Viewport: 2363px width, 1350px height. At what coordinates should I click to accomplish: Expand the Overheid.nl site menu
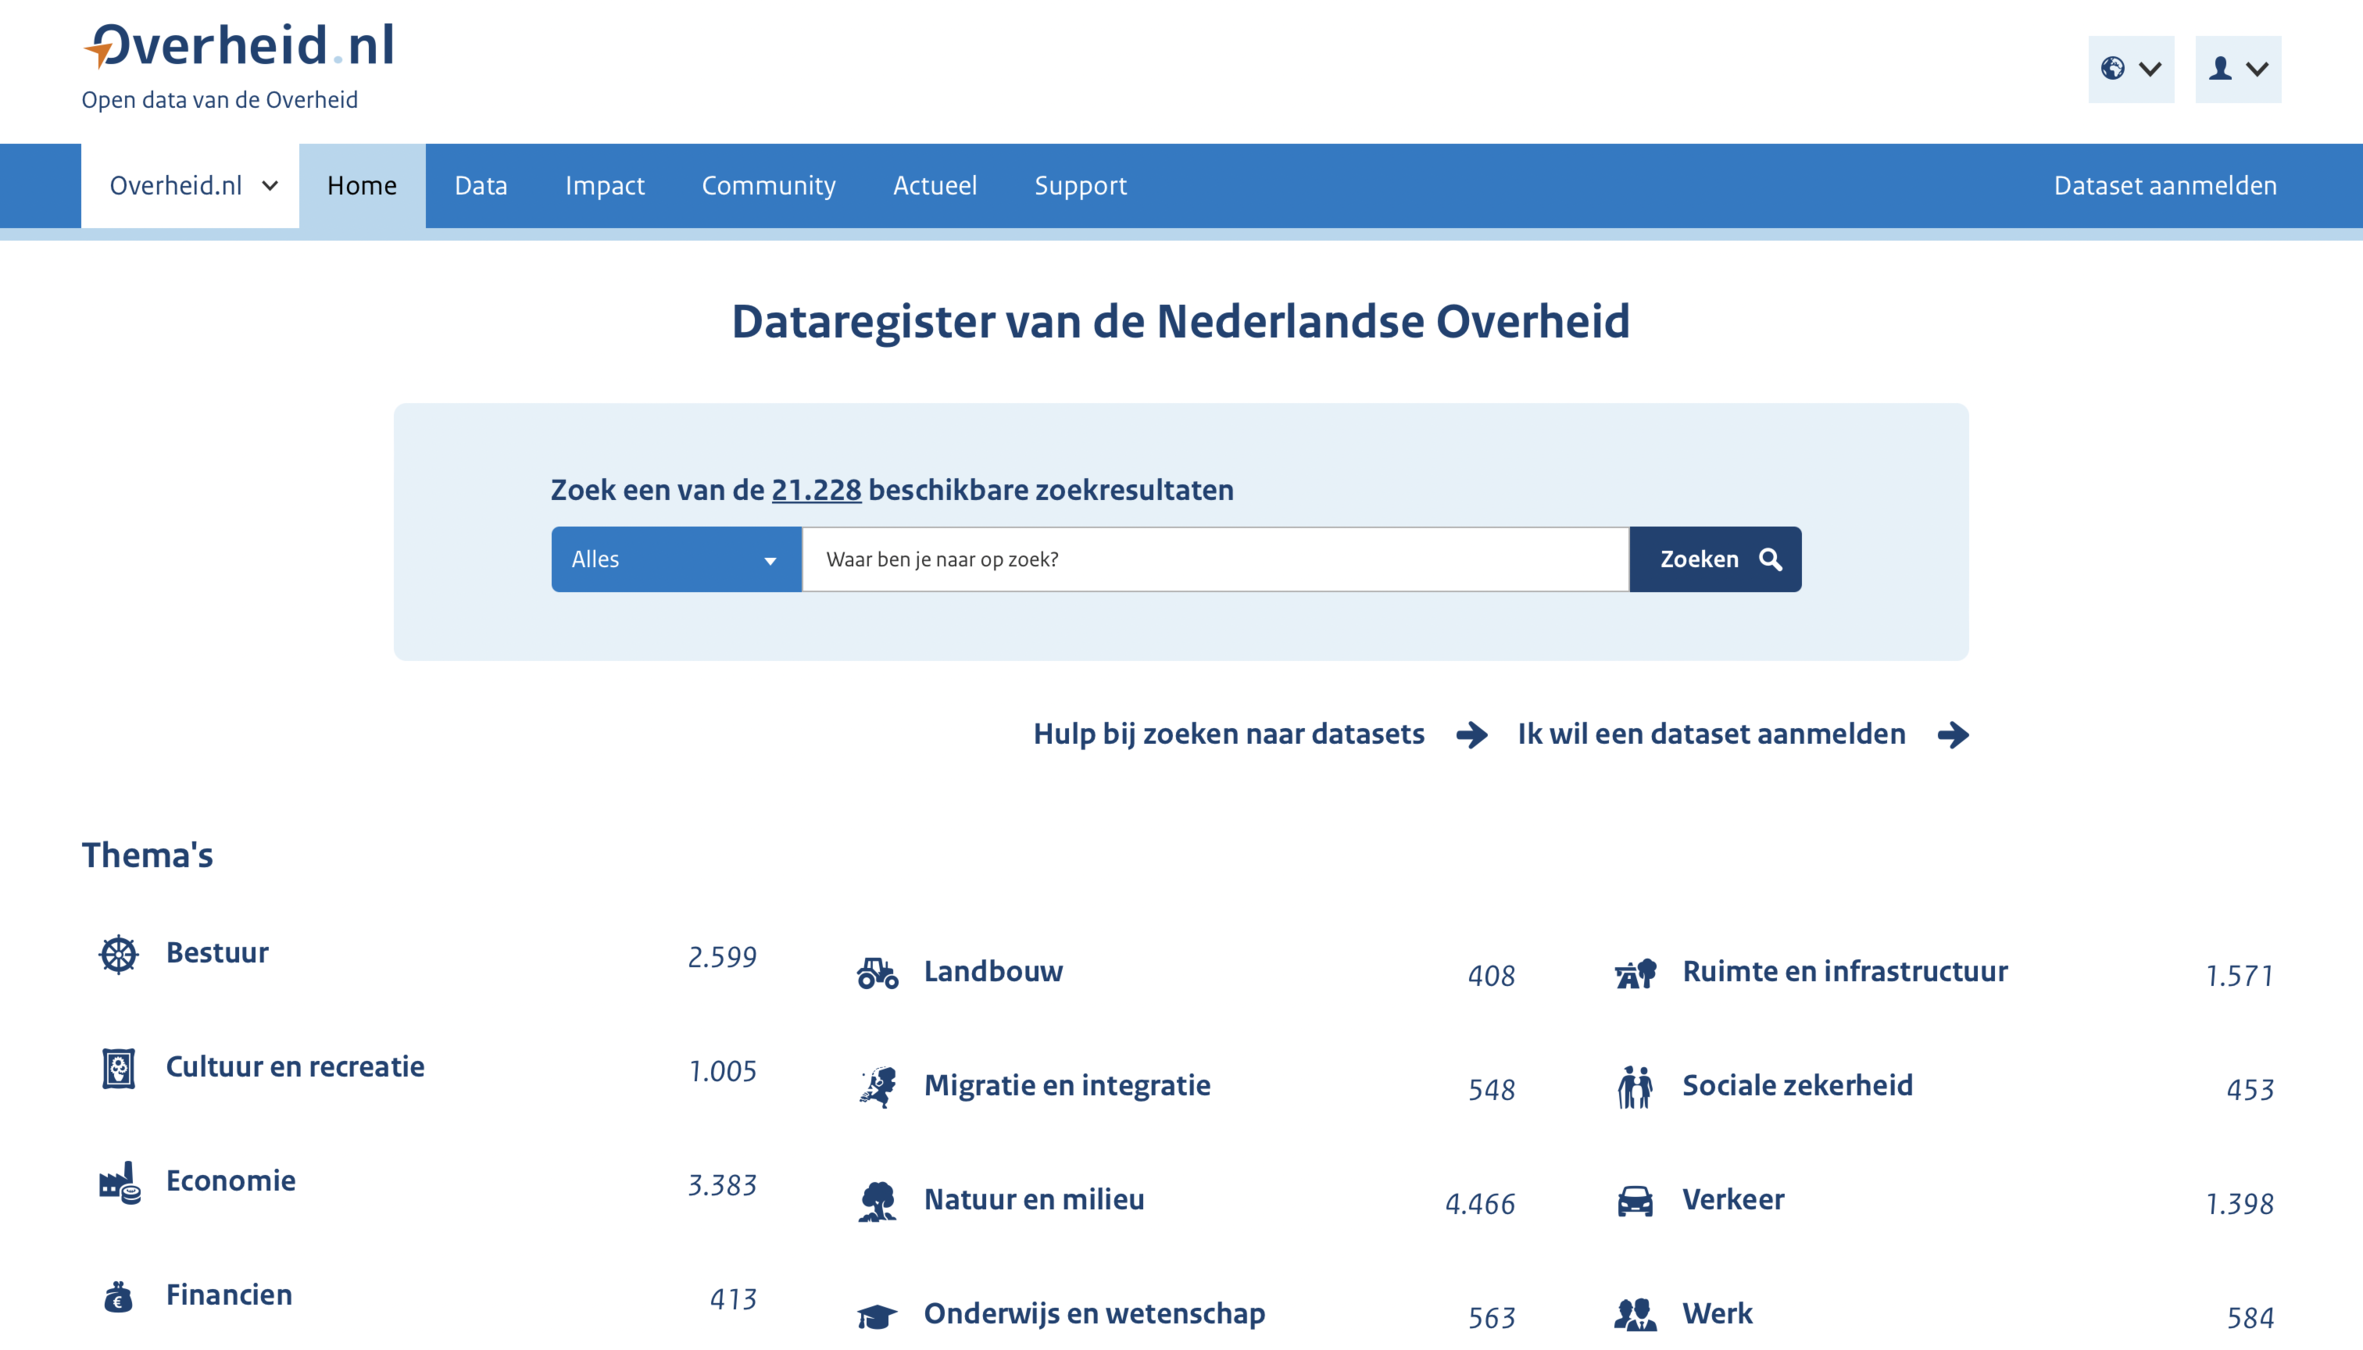tap(190, 186)
